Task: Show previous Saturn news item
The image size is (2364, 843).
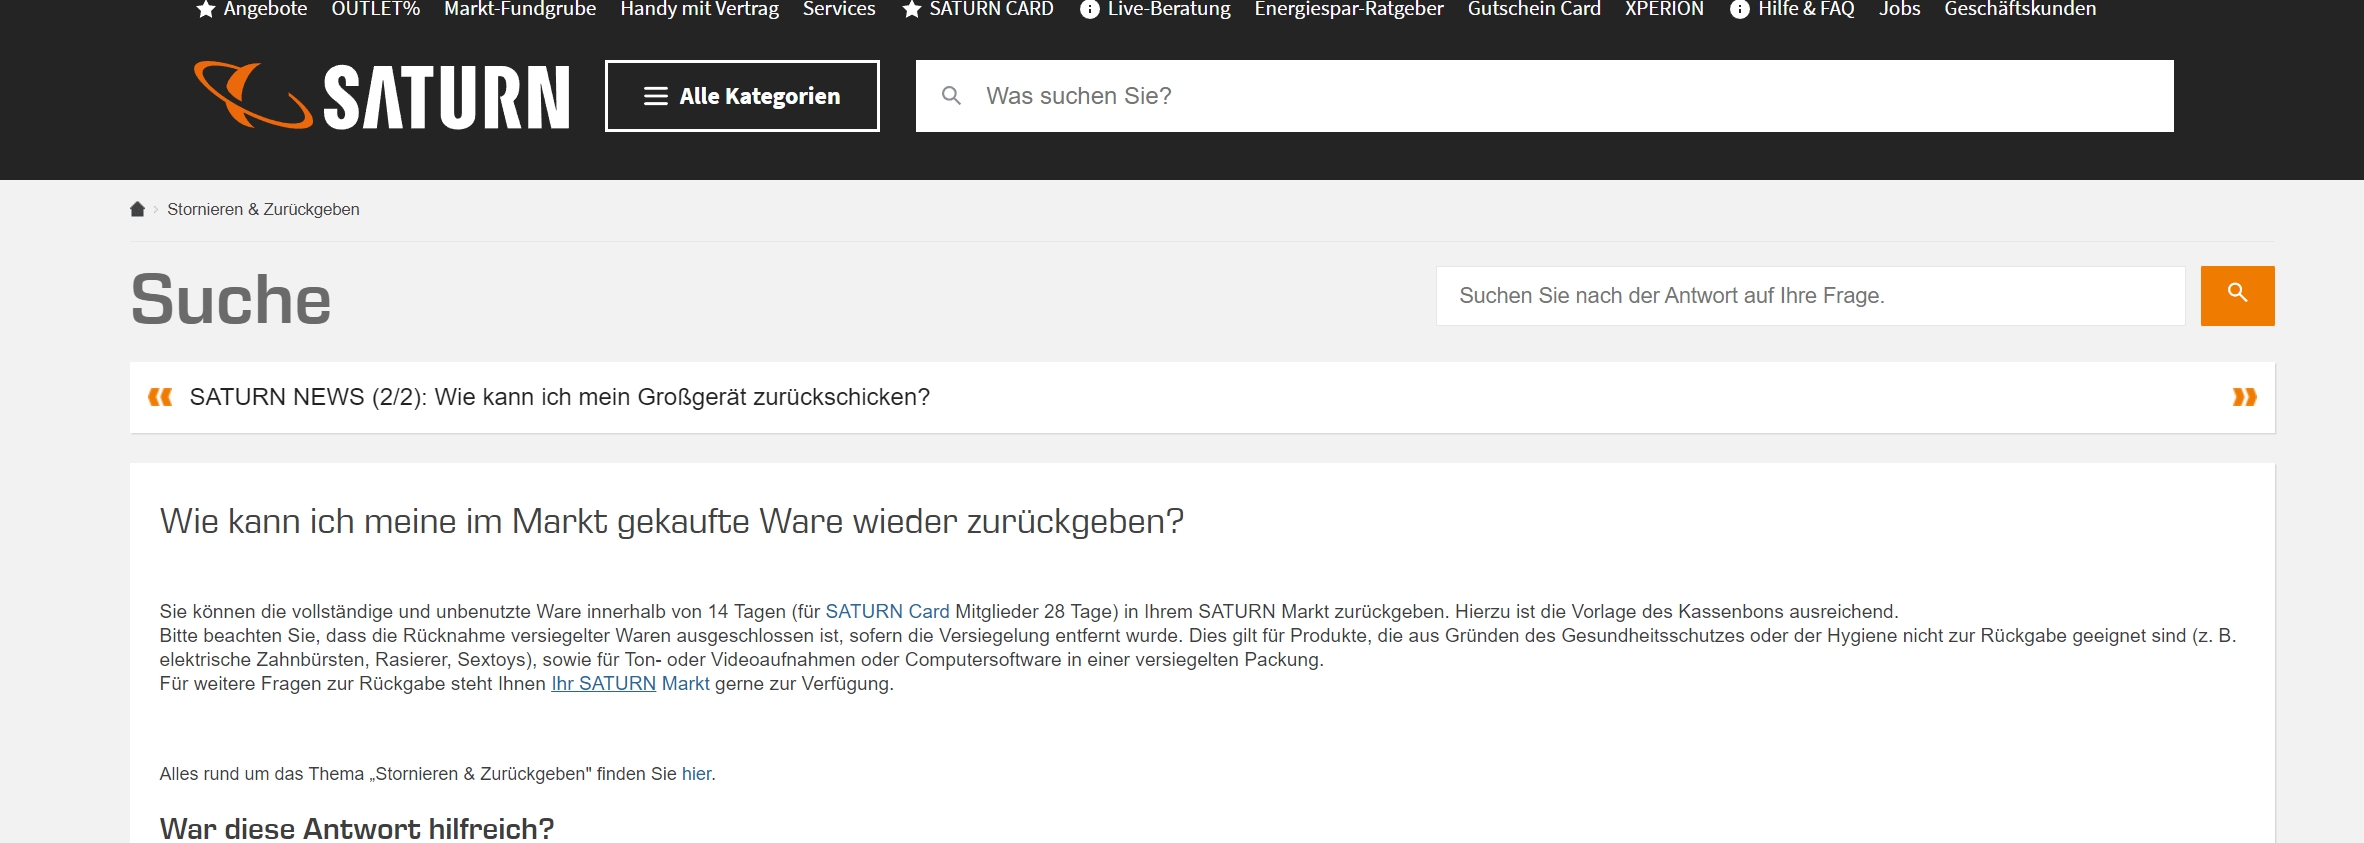Action: pyautogui.click(x=160, y=397)
